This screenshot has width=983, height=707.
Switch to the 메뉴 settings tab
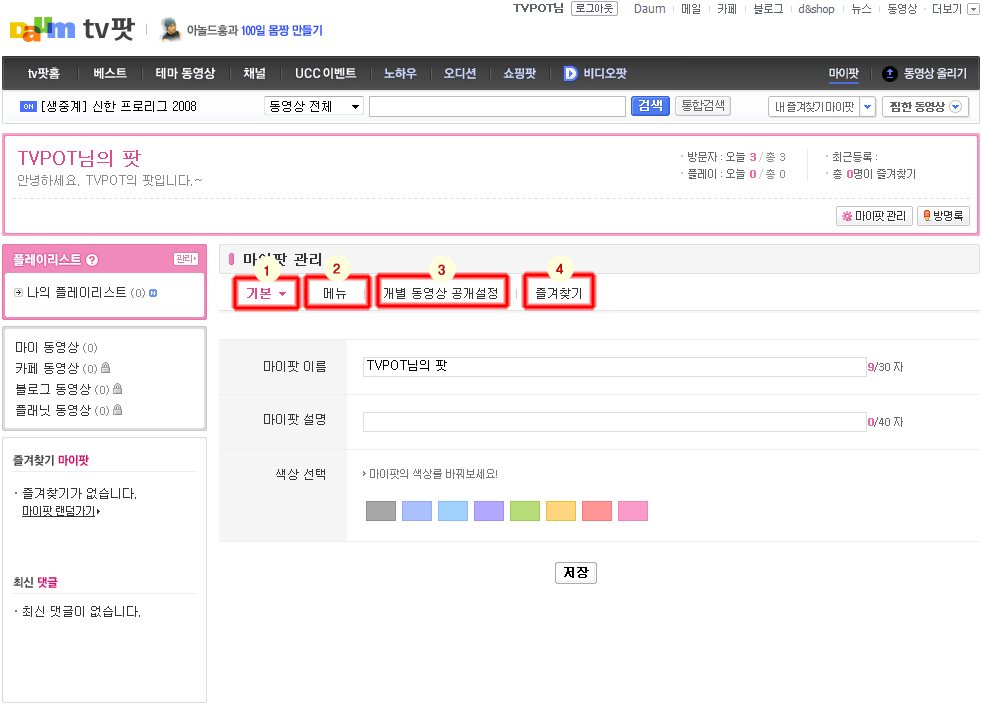335,293
